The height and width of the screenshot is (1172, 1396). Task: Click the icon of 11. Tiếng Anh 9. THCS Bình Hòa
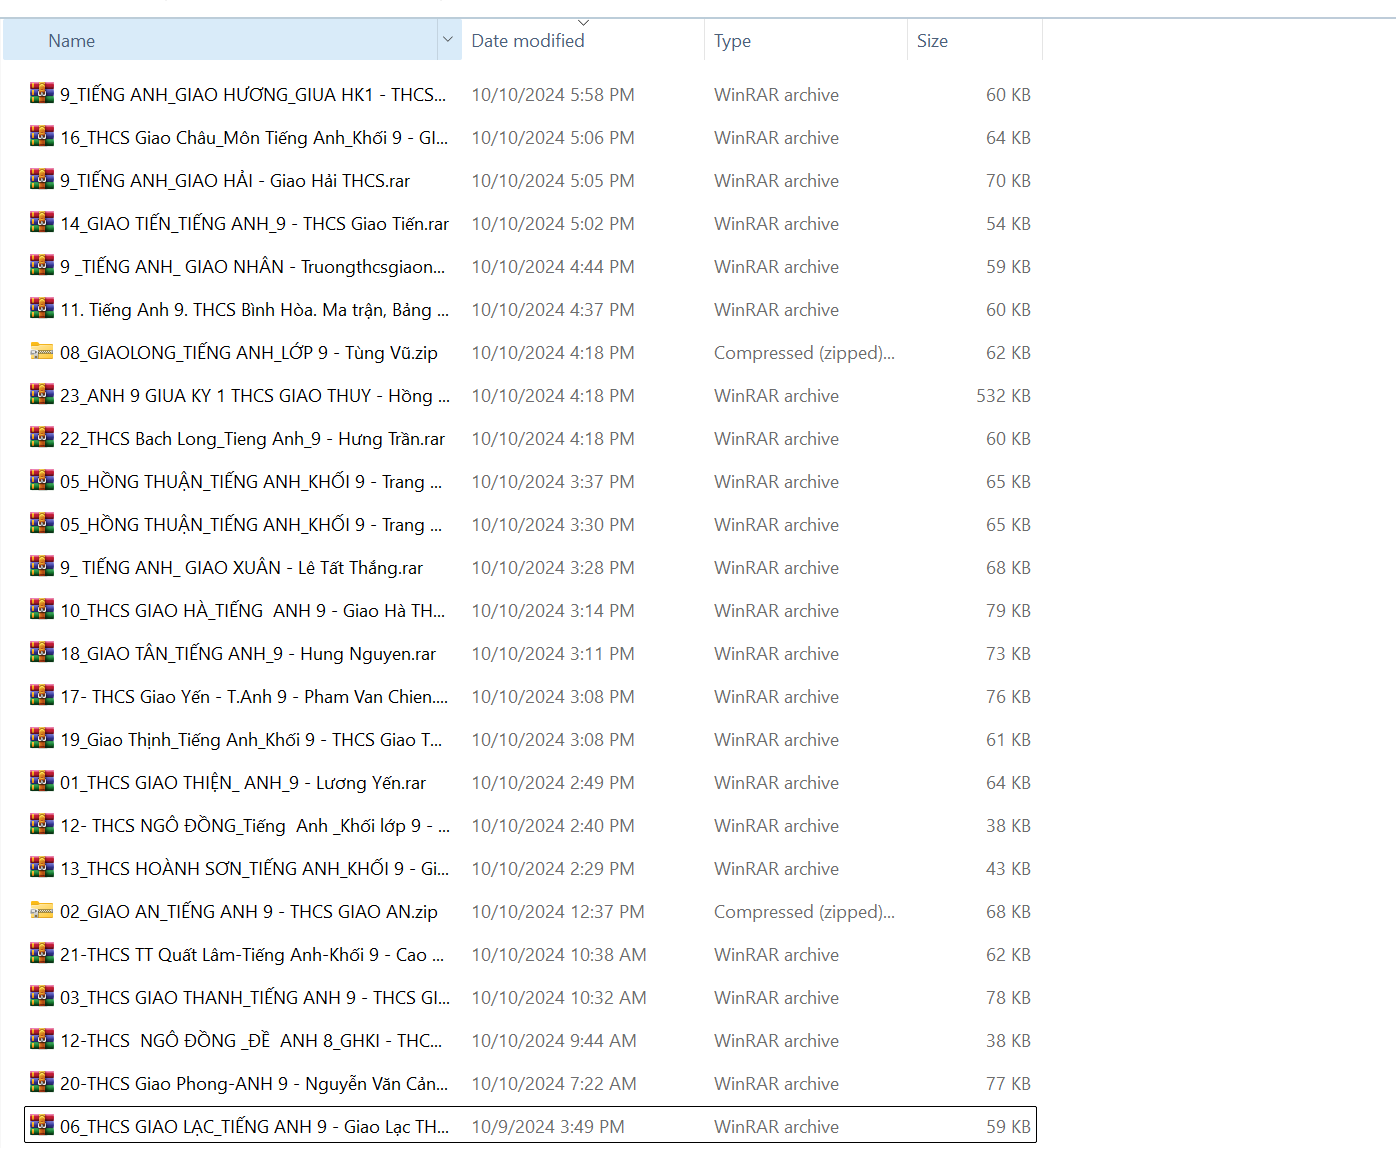coord(42,308)
